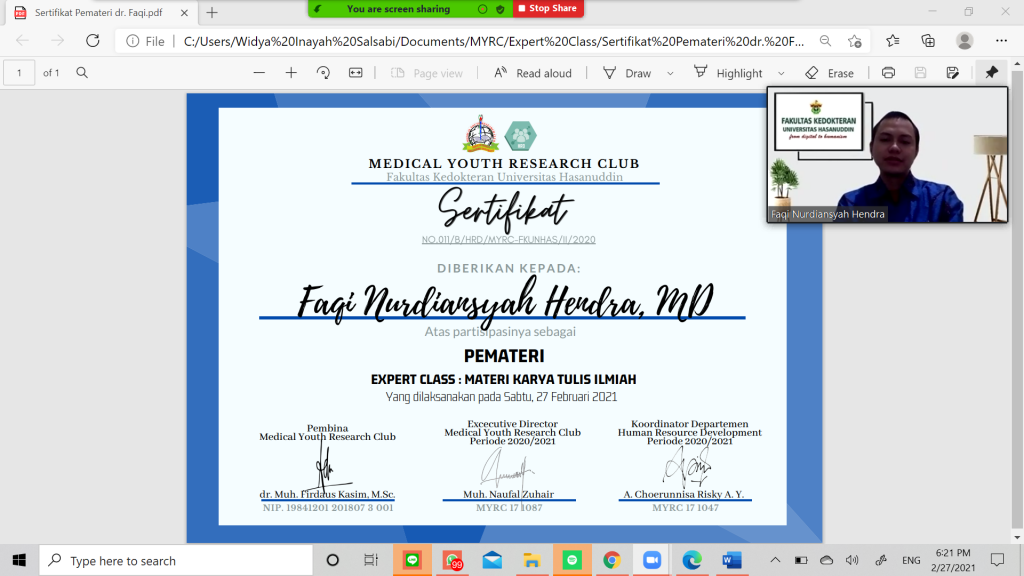Click the volume speaker tray icon
Viewport: 1024px width, 576px height.
pyautogui.click(x=852, y=560)
